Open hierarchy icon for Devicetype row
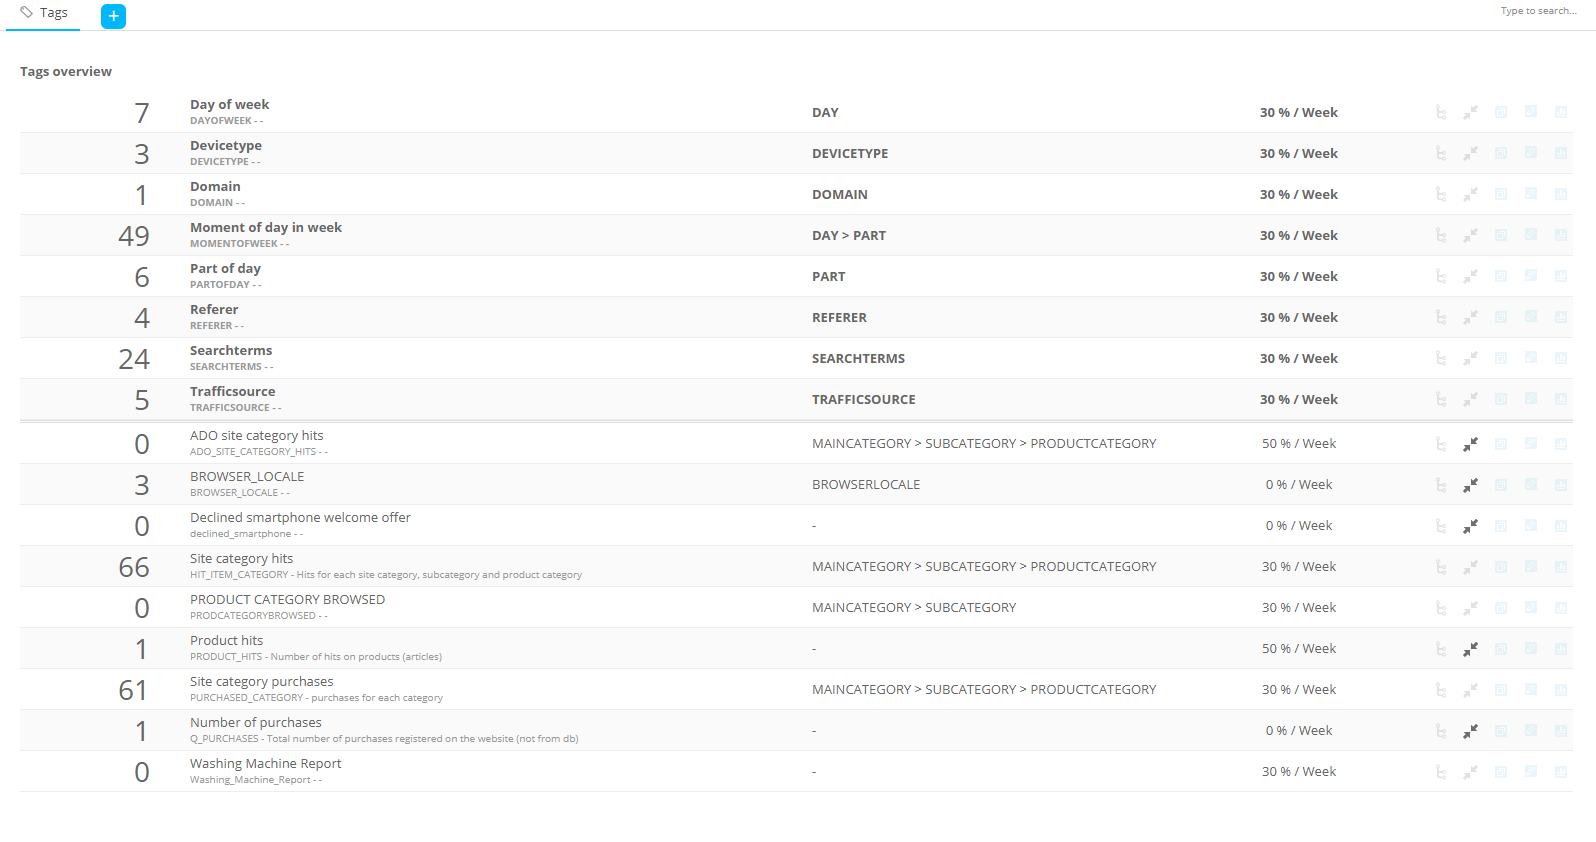The width and height of the screenshot is (1596, 842). [1441, 154]
